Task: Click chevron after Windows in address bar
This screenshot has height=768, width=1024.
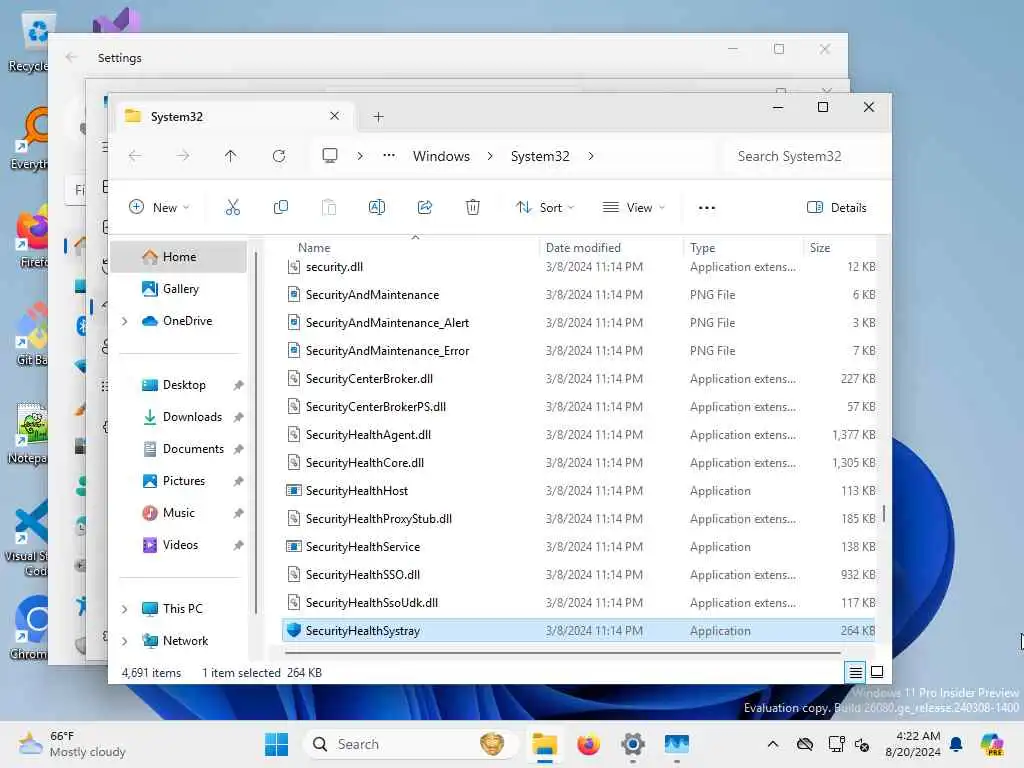Action: pyautogui.click(x=490, y=156)
